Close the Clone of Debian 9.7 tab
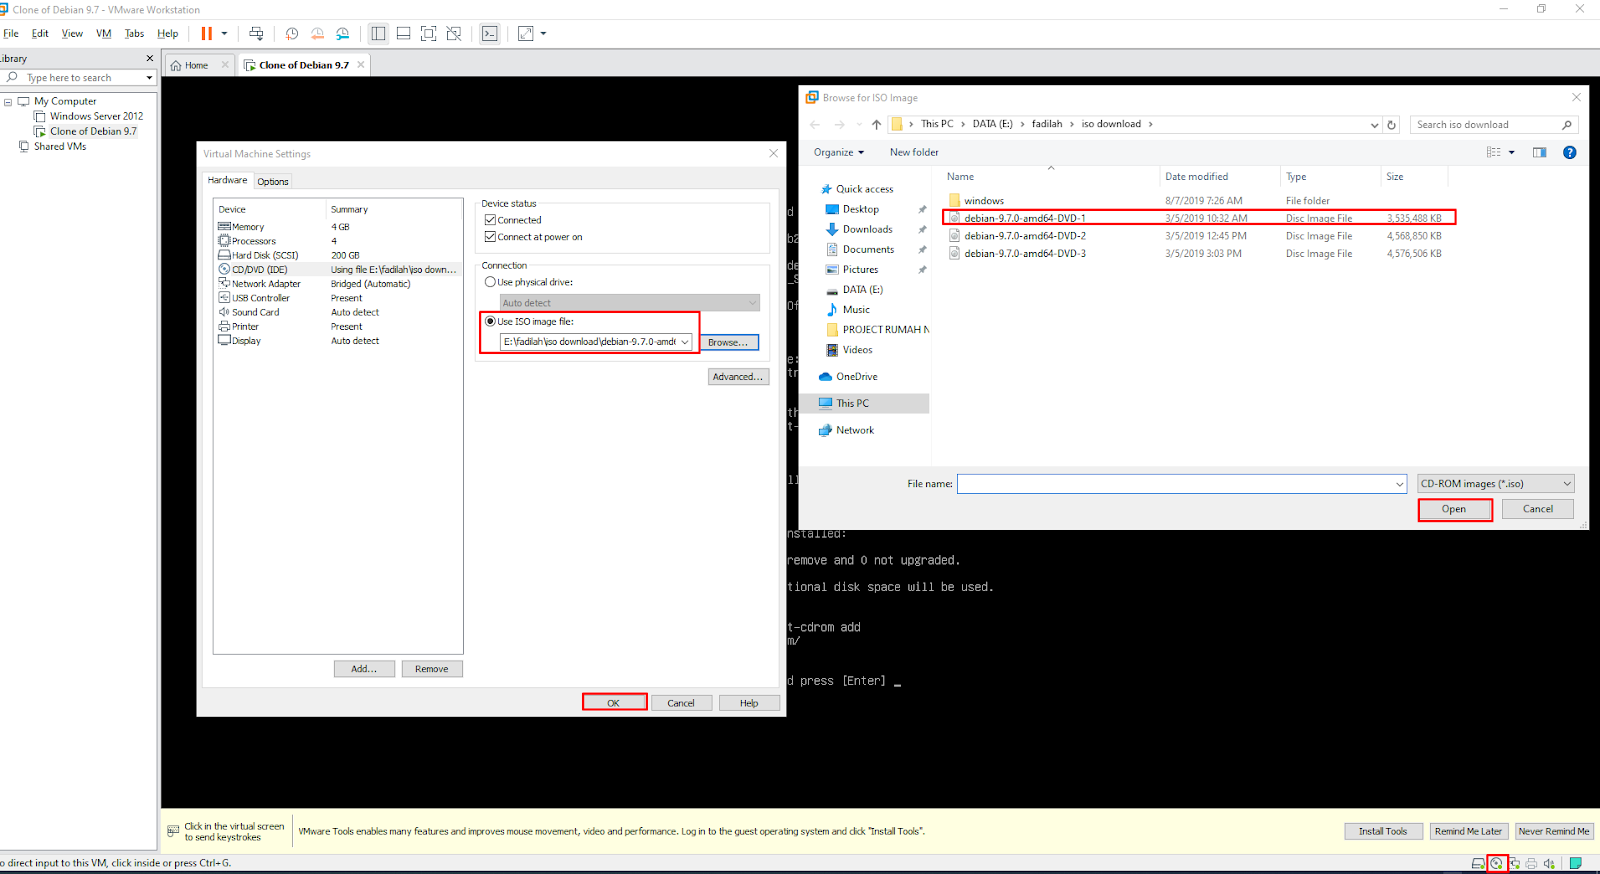Screen dimensions: 1600x874 (x=361, y=65)
